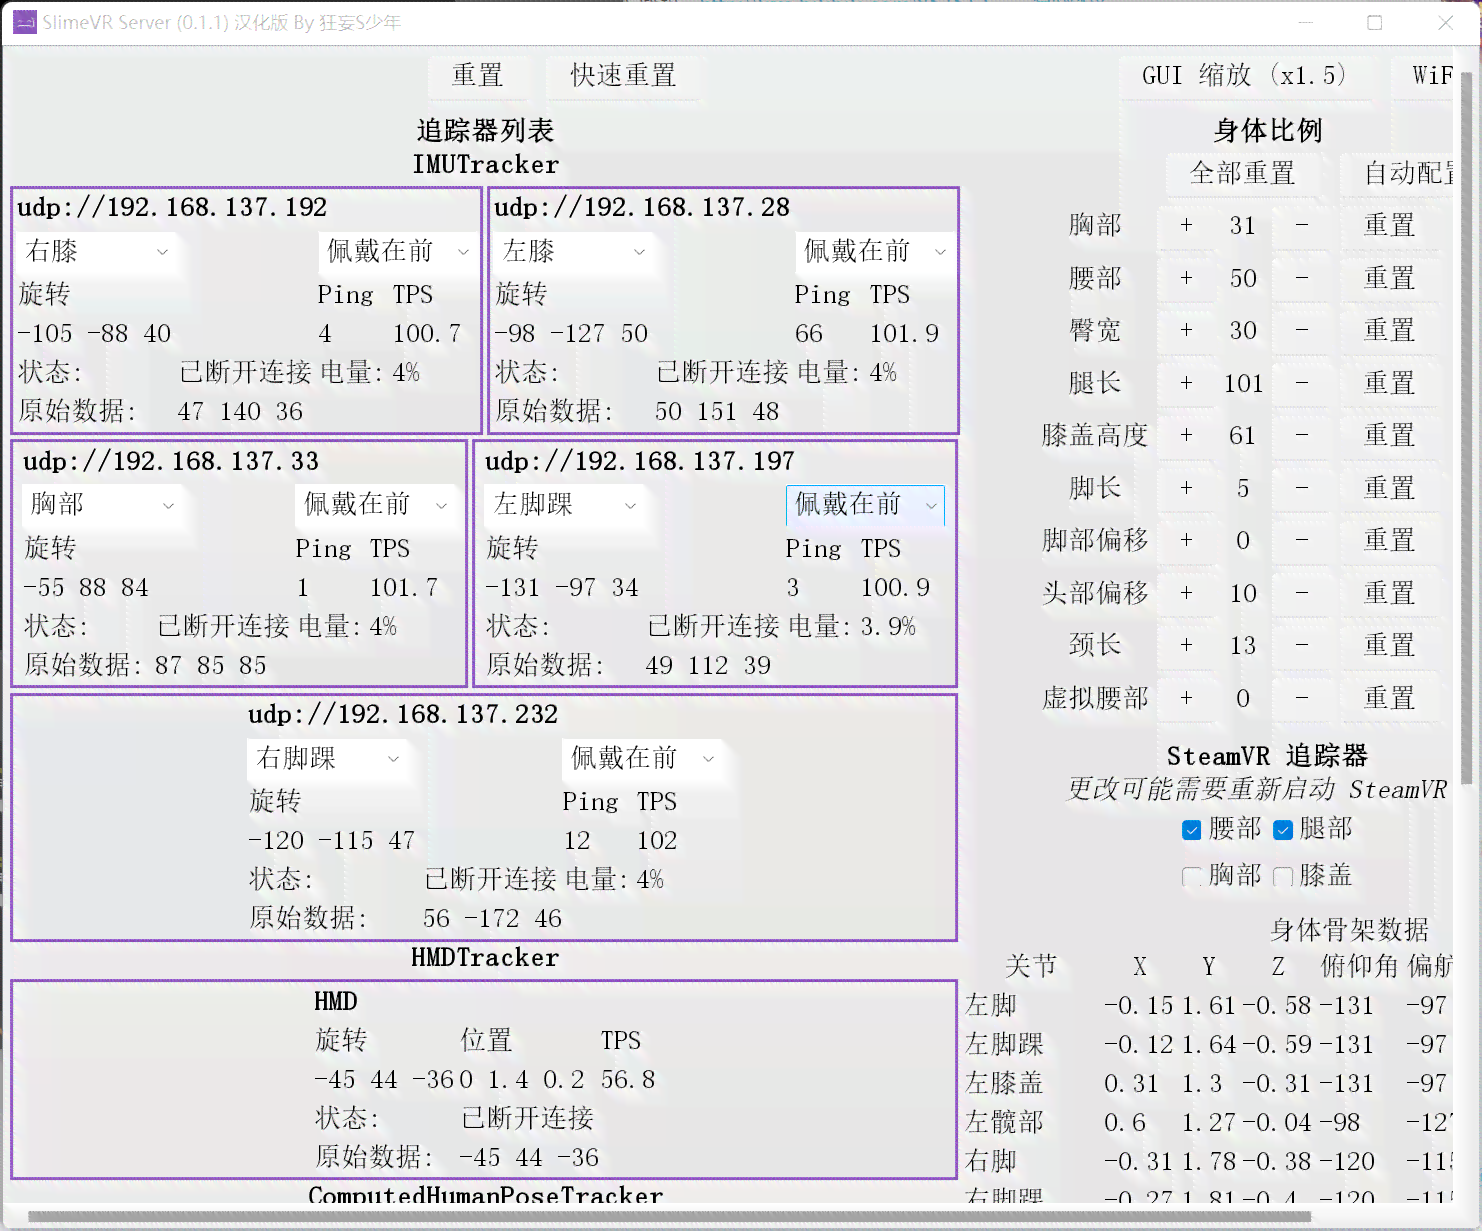Decrease 膝盖高度 value with minus button
The height and width of the screenshot is (1231, 1482).
point(1302,435)
